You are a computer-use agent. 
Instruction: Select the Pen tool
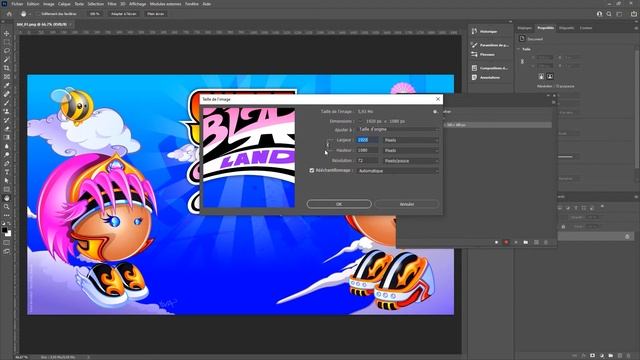pyautogui.click(x=7, y=163)
